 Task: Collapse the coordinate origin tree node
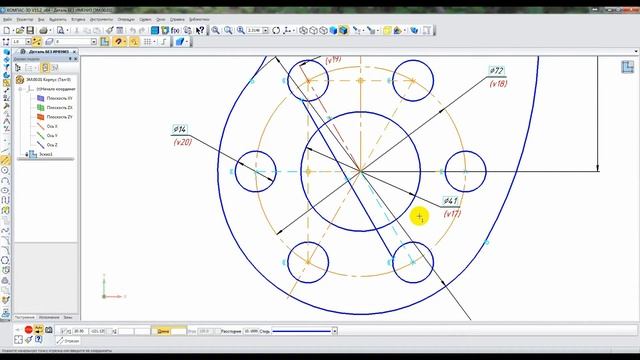pos(20,89)
